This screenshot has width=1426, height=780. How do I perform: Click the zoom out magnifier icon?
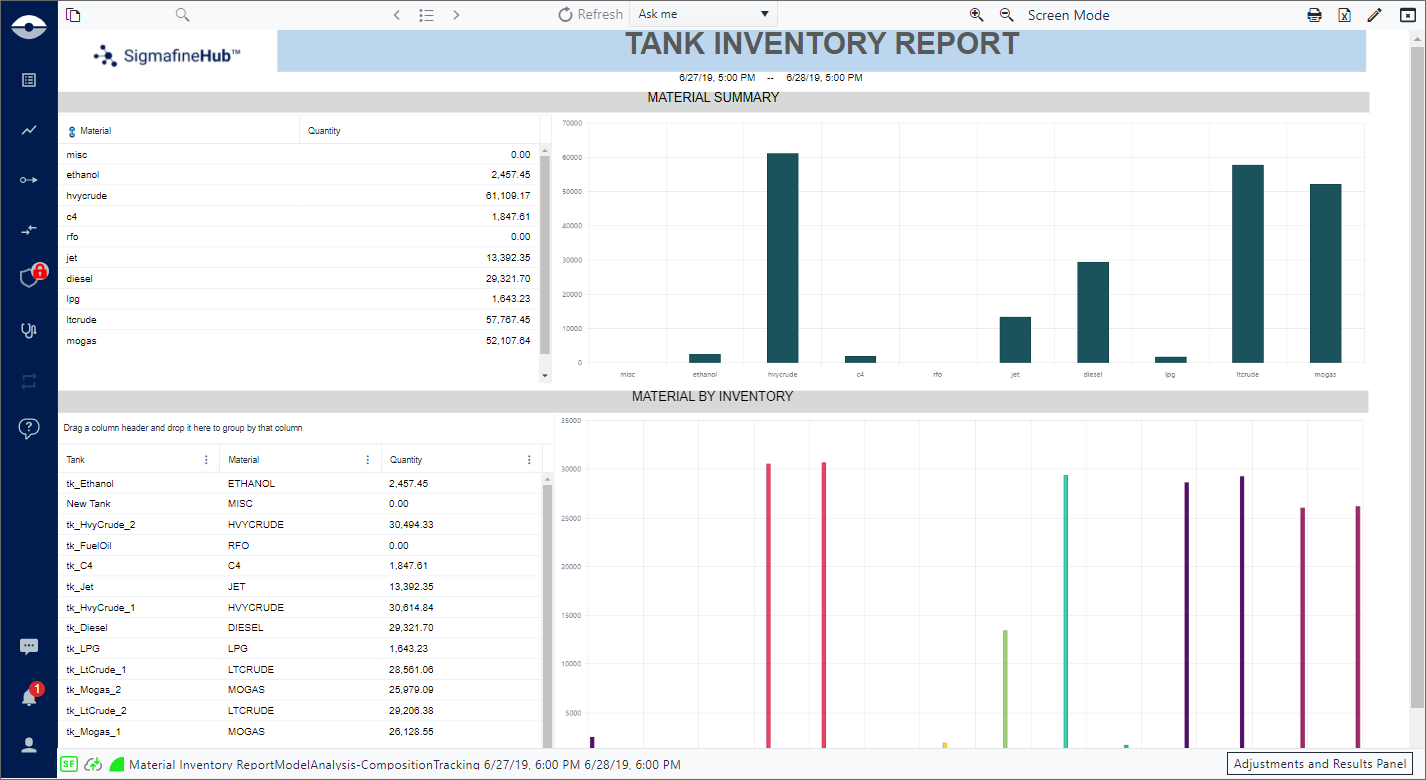(x=1006, y=15)
